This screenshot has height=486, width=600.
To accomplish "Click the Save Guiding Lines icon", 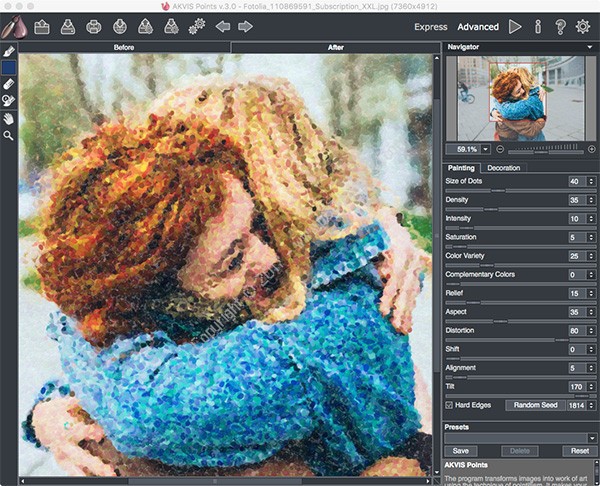I will point(171,27).
